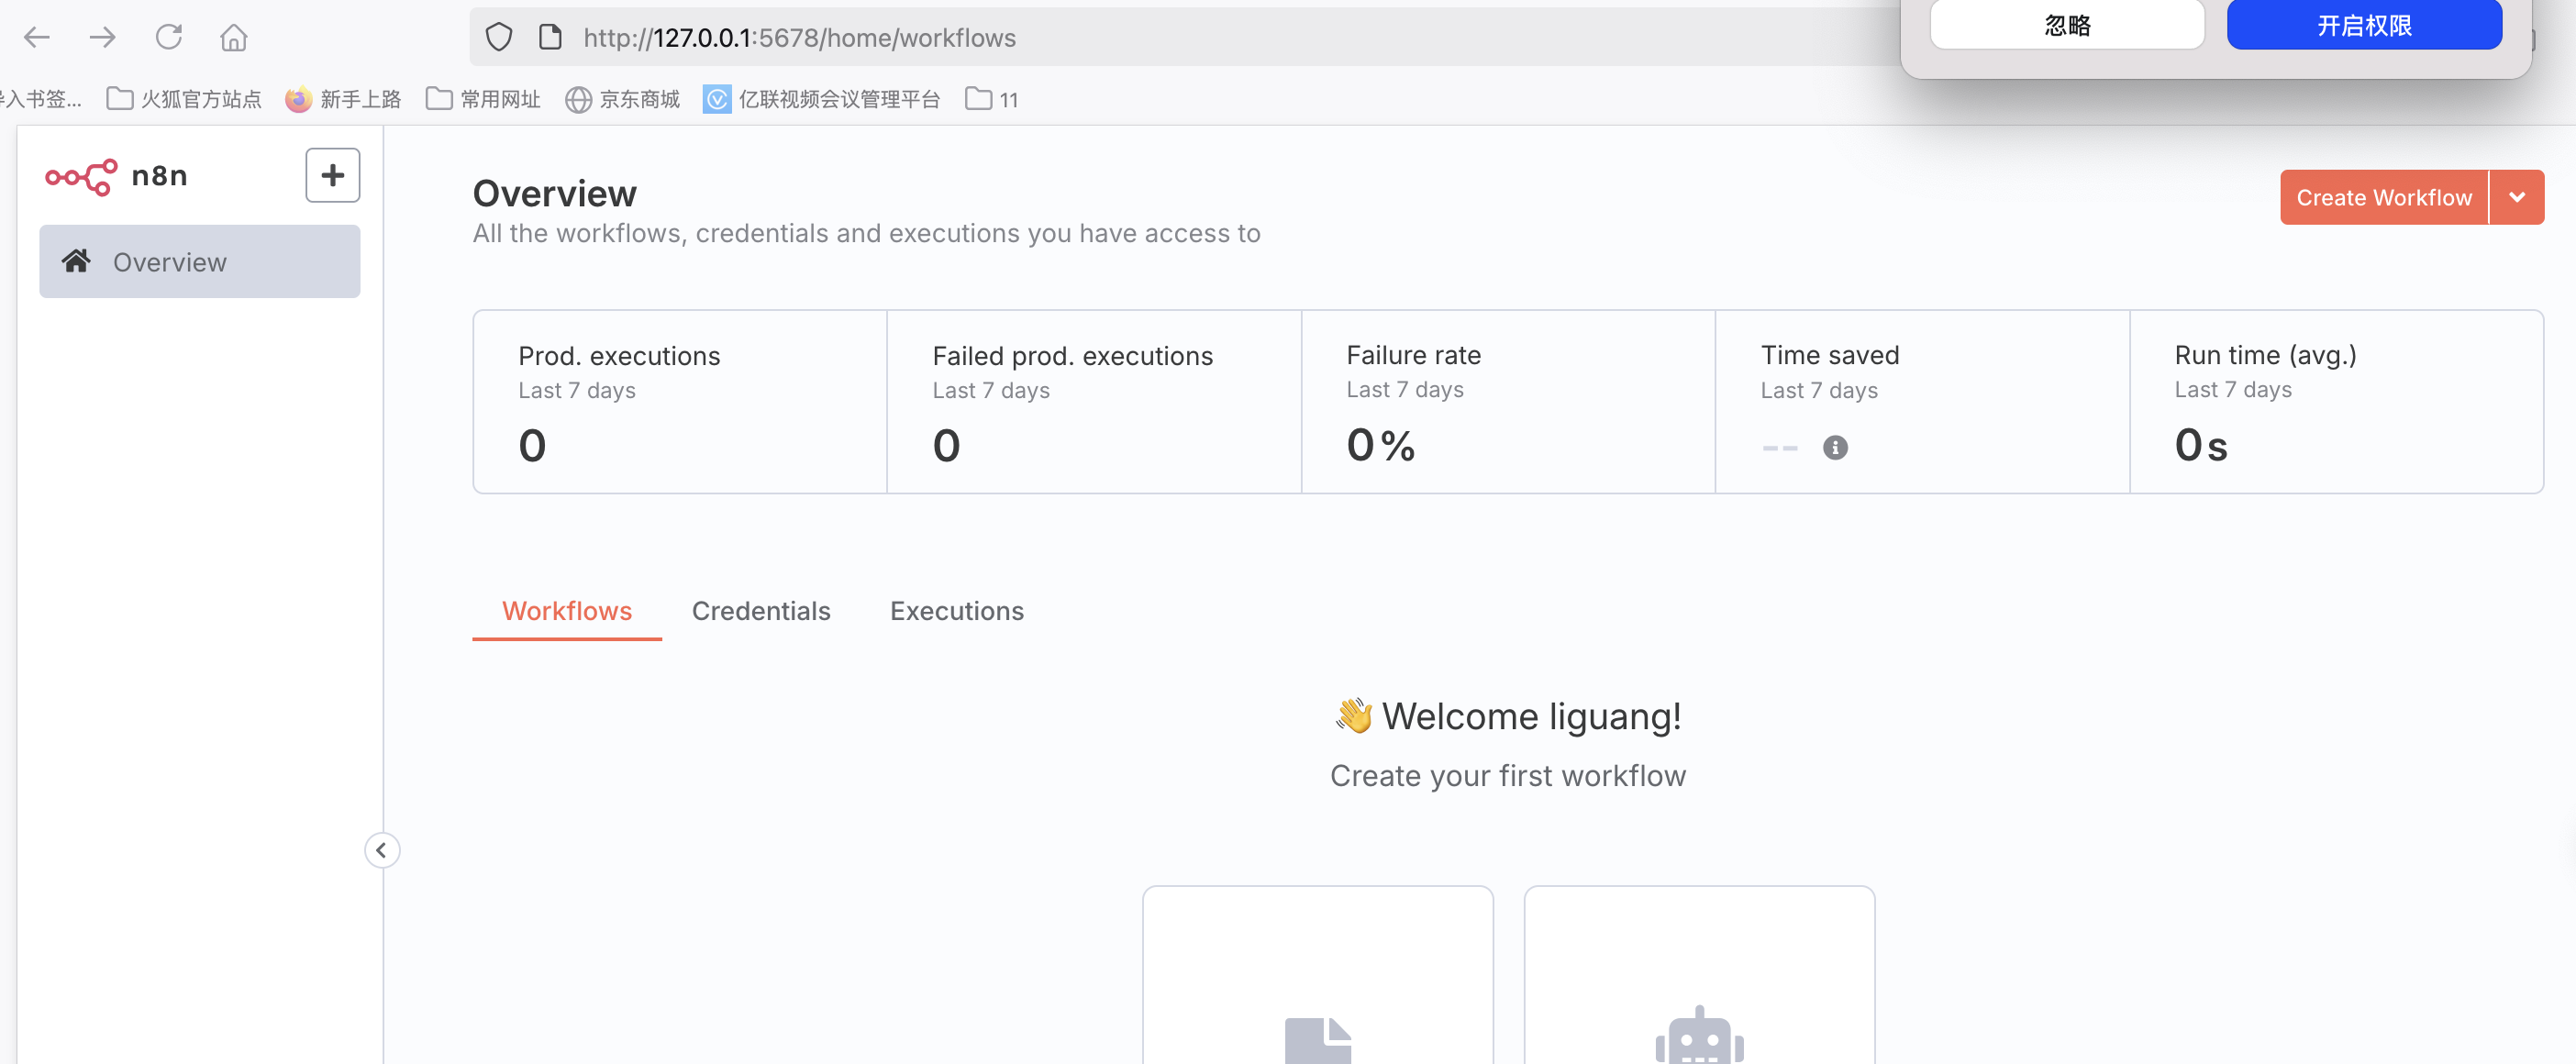The image size is (2576, 1064).
Task: Open the plus add menu in sidebar
Action: coord(333,175)
